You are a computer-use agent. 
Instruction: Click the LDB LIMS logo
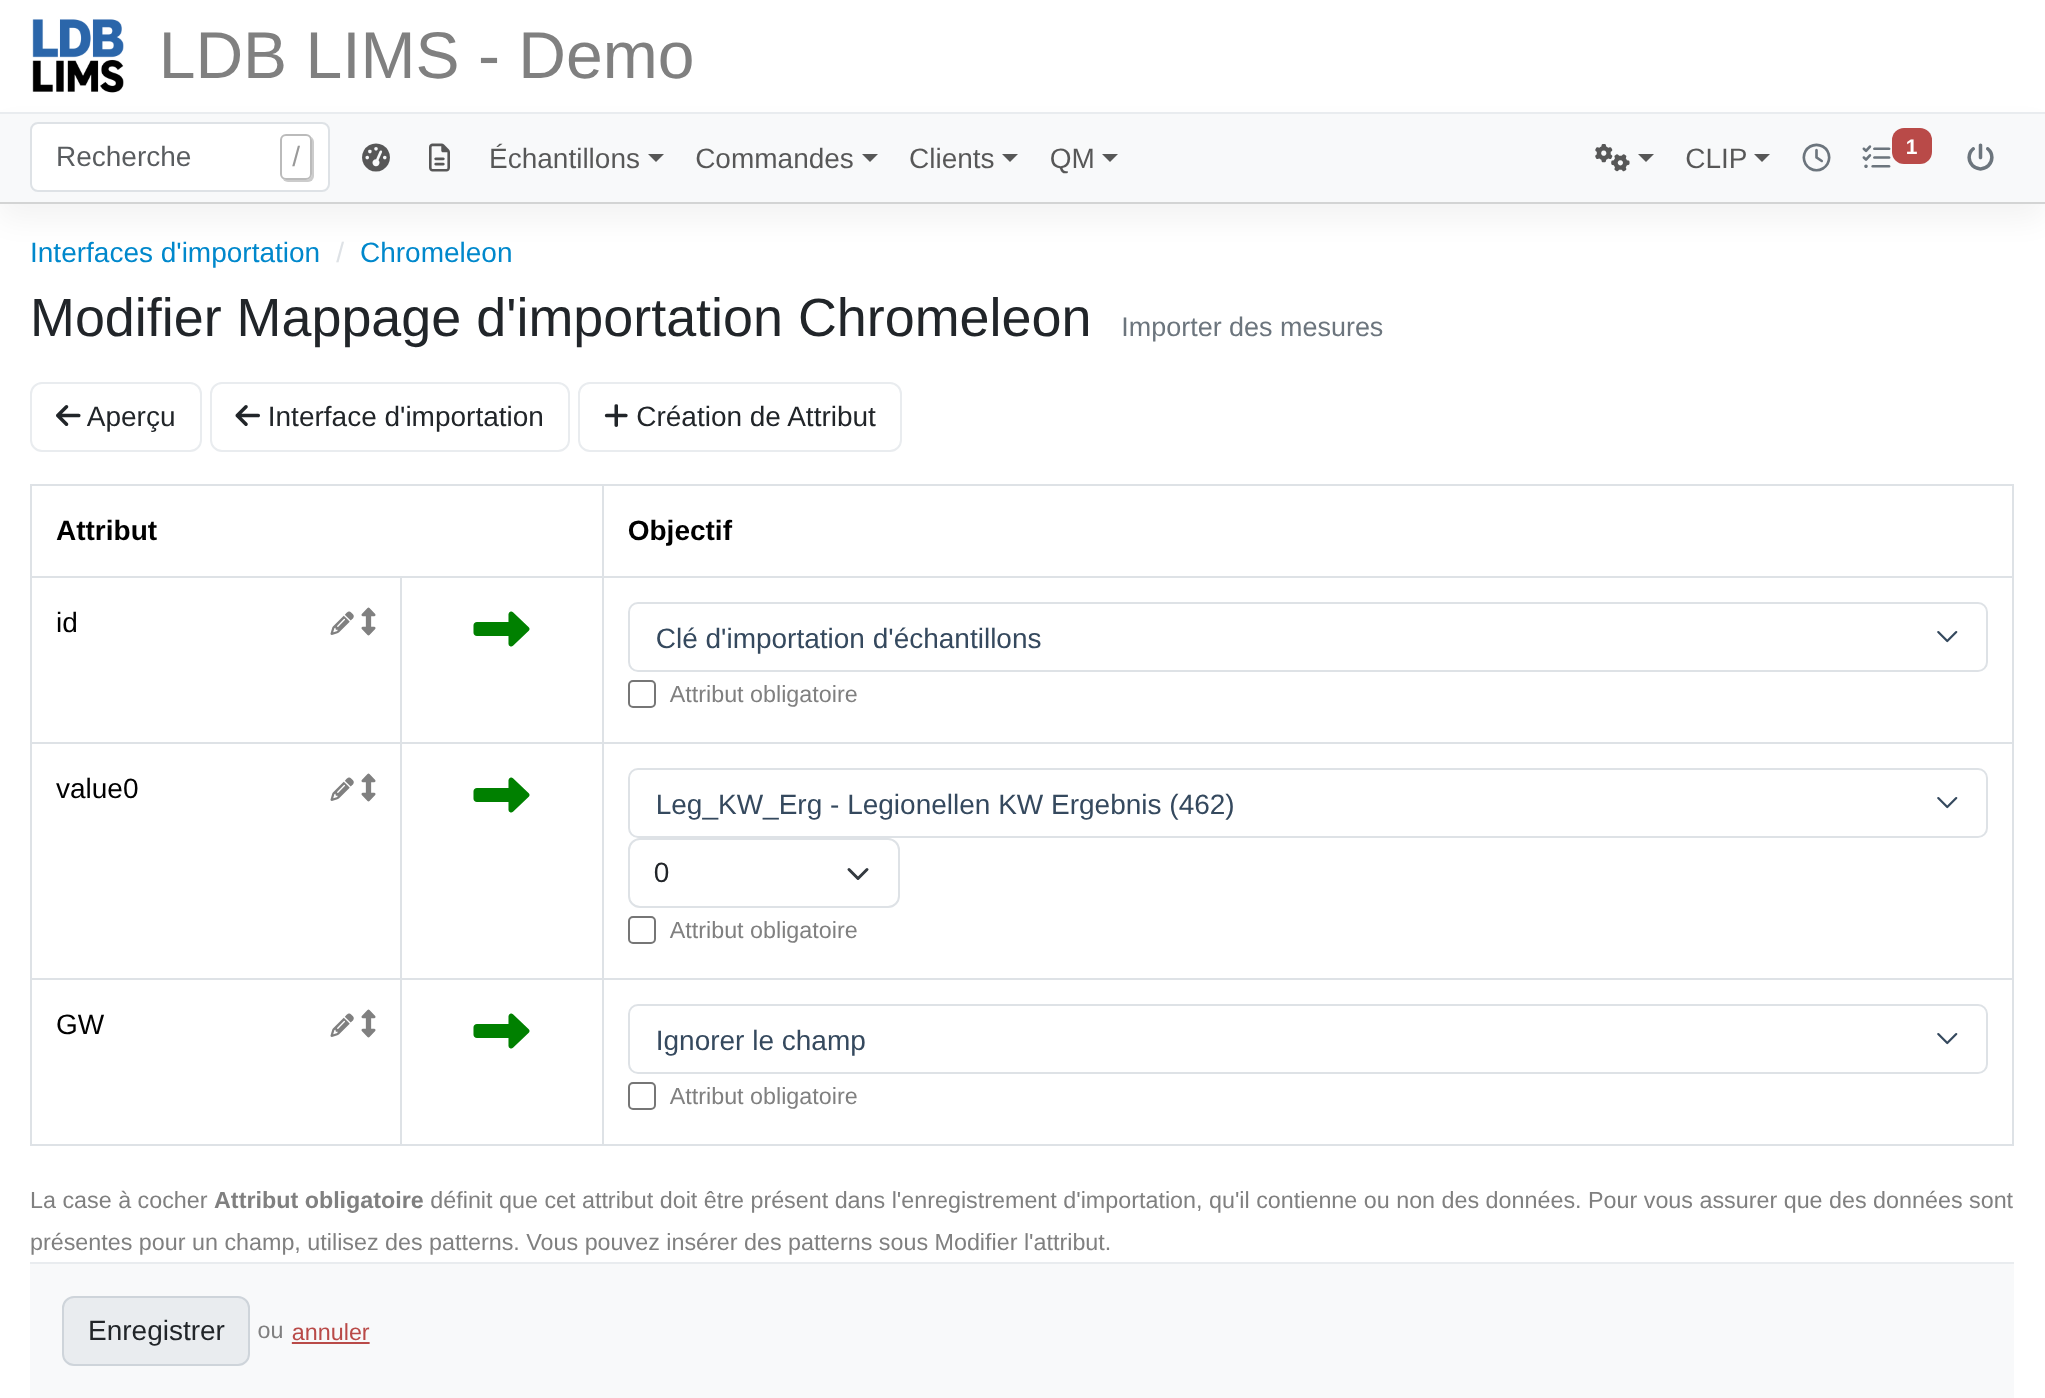(x=78, y=56)
